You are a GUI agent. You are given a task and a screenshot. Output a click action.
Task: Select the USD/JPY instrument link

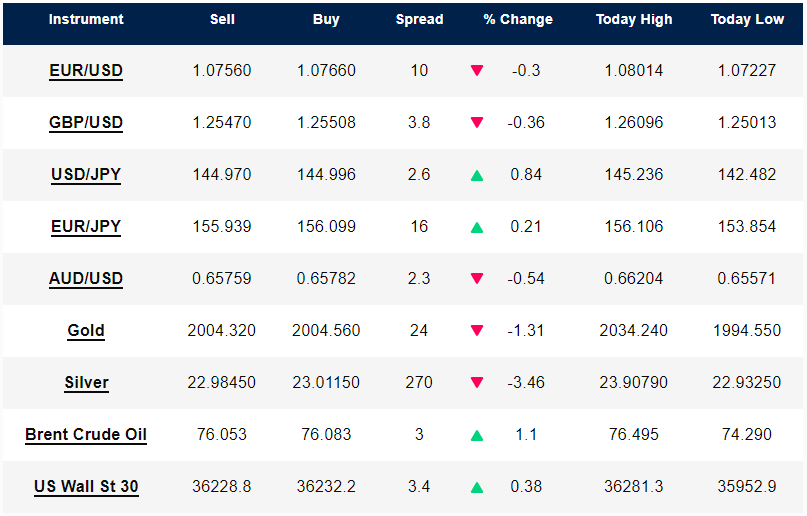click(x=86, y=175)
